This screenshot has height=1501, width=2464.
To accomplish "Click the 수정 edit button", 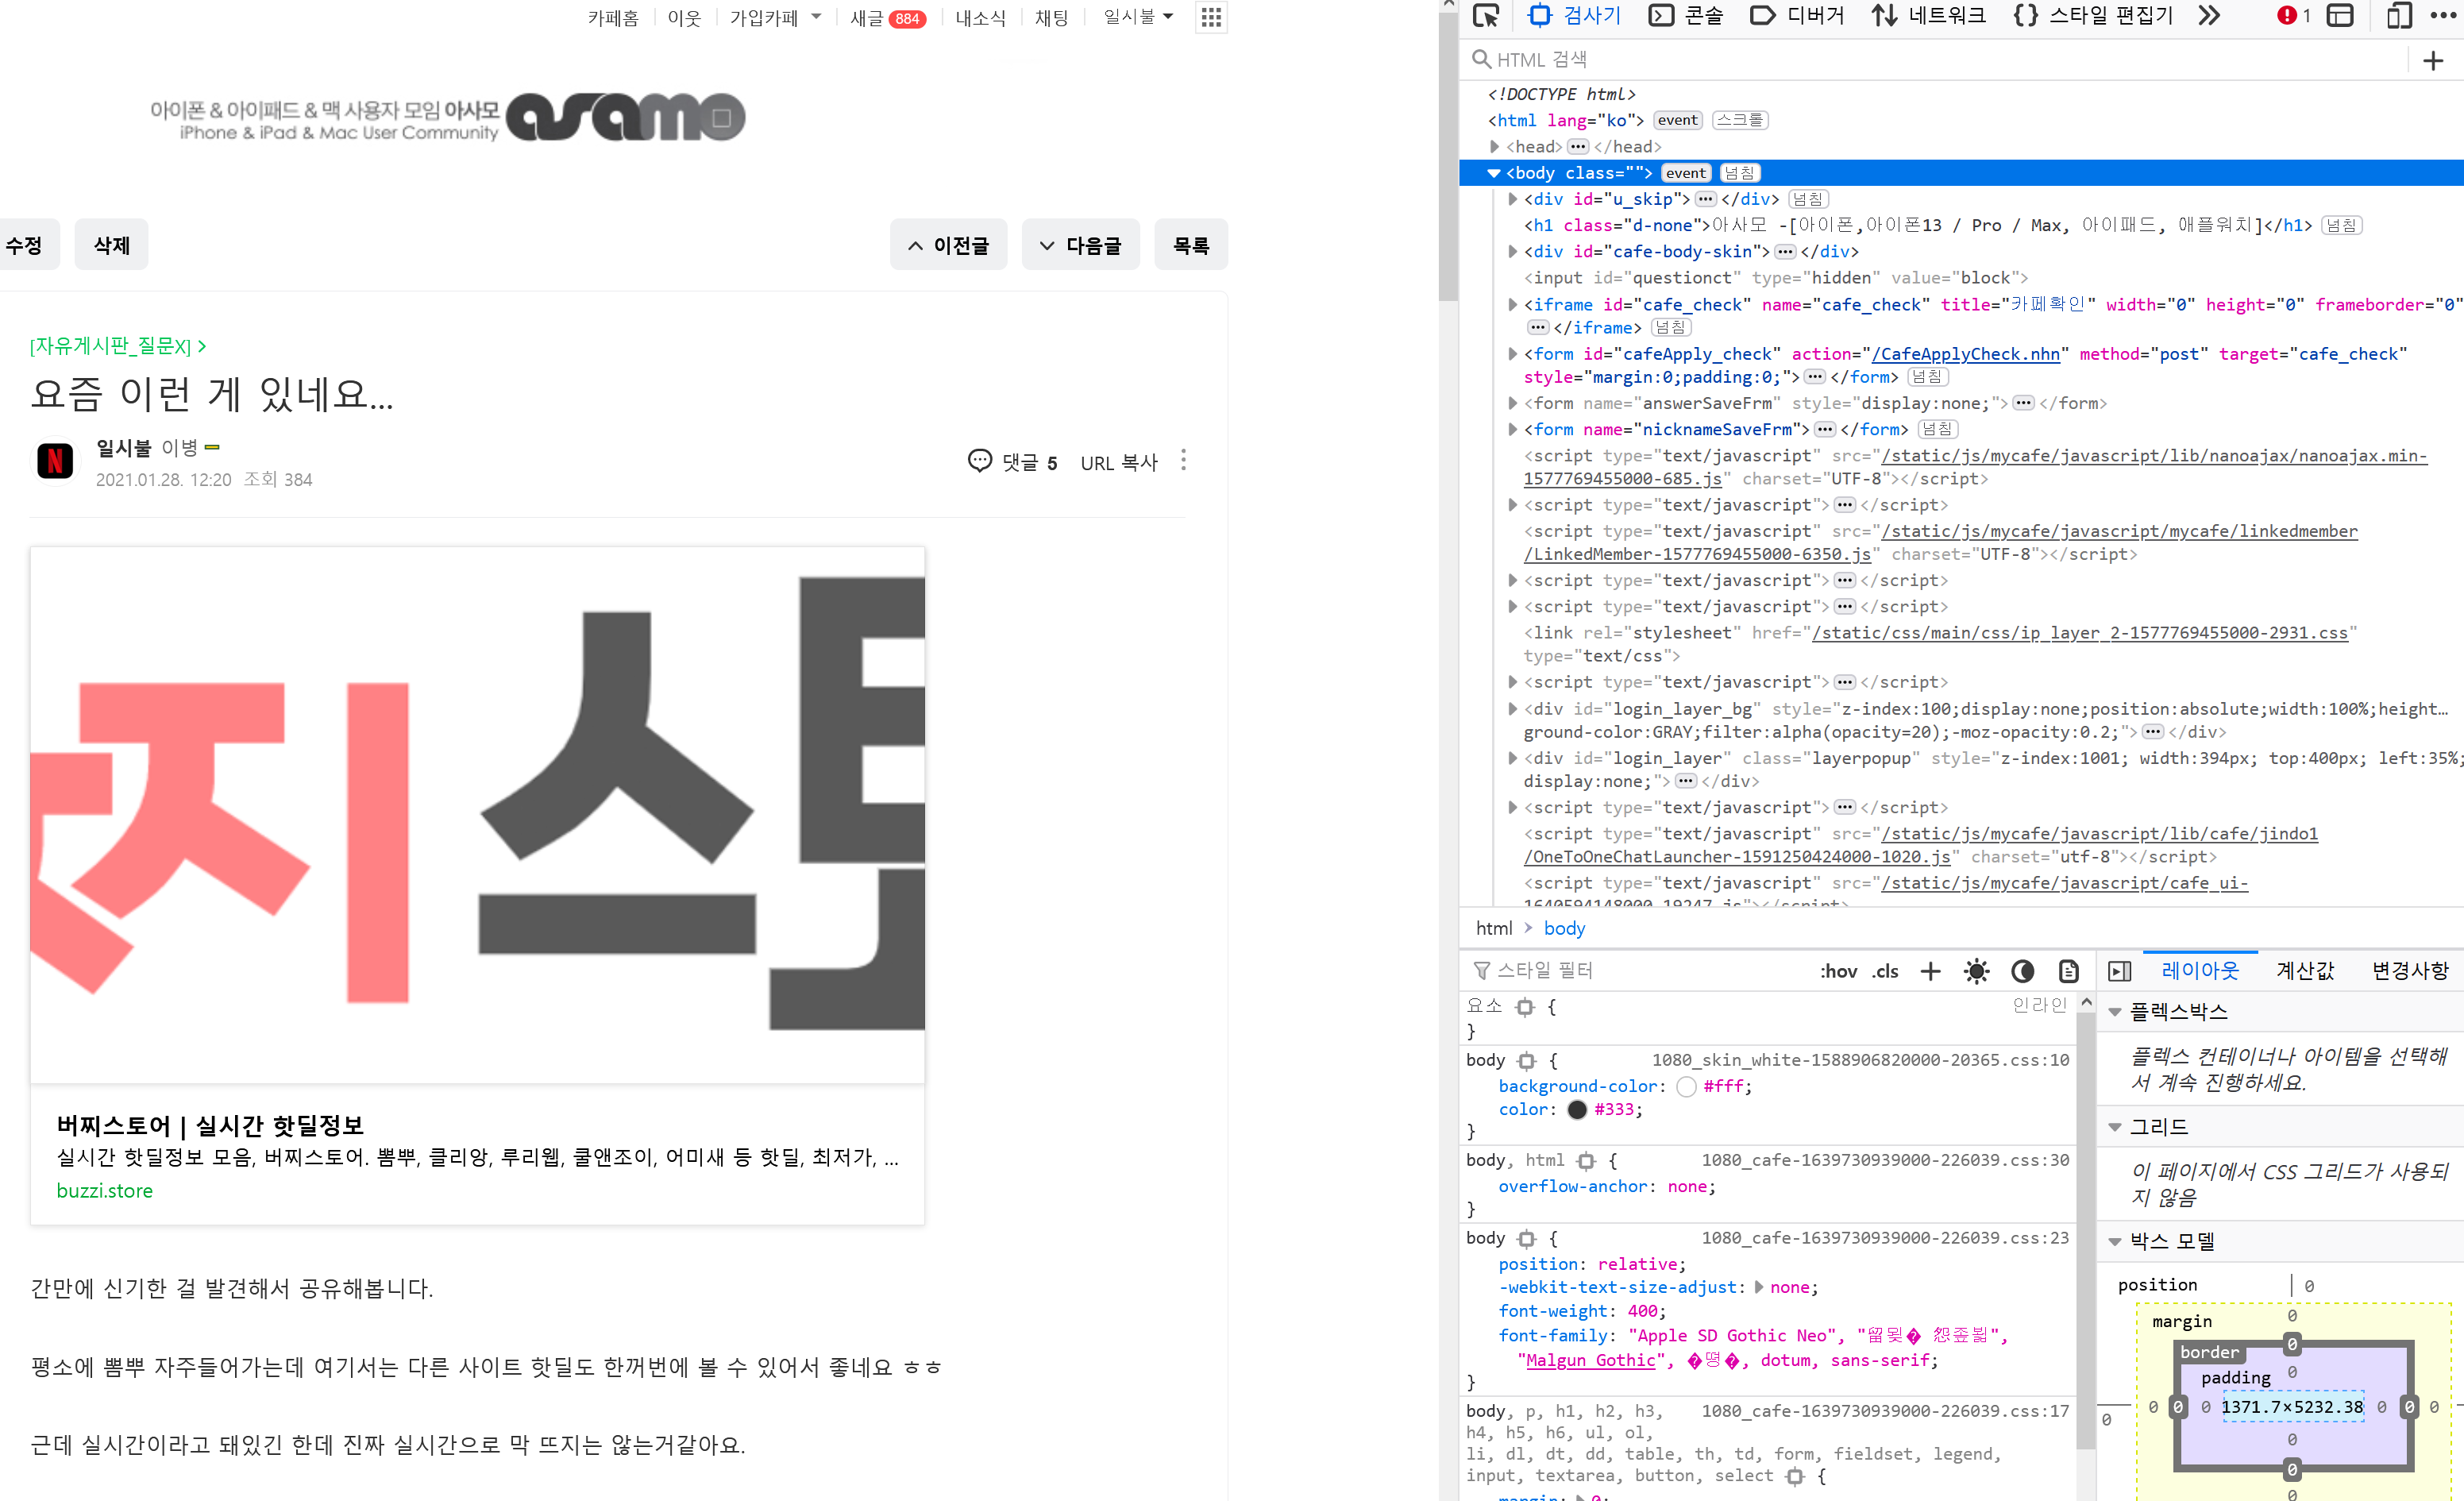I will click(26, 245).
